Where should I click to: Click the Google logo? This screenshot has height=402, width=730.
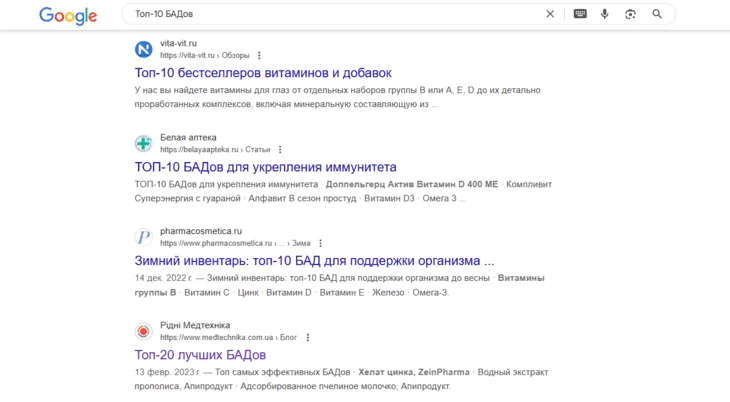click(x=68, y=15)
